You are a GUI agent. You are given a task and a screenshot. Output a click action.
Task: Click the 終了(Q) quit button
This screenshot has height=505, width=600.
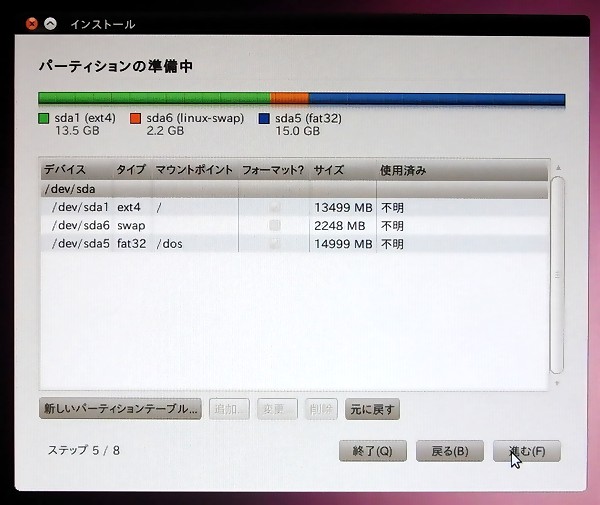(373, 451)
